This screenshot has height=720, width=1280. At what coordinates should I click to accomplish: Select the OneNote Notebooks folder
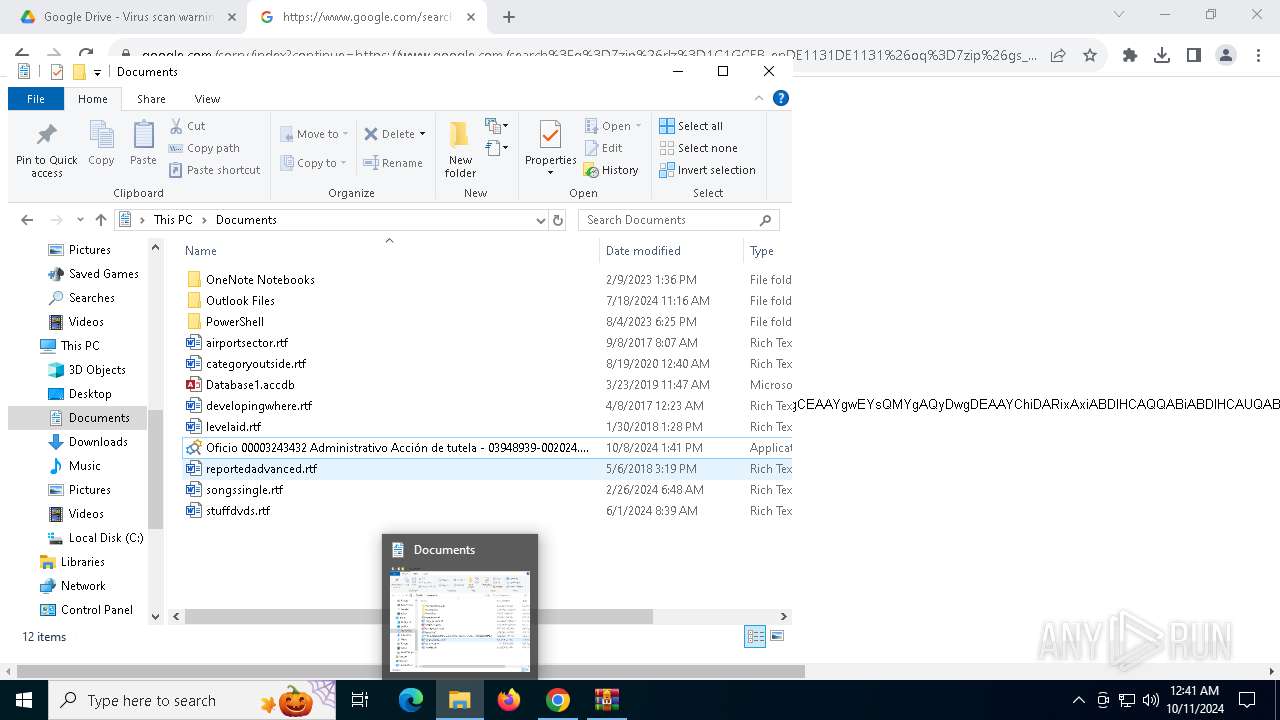(x=260, y=280)
